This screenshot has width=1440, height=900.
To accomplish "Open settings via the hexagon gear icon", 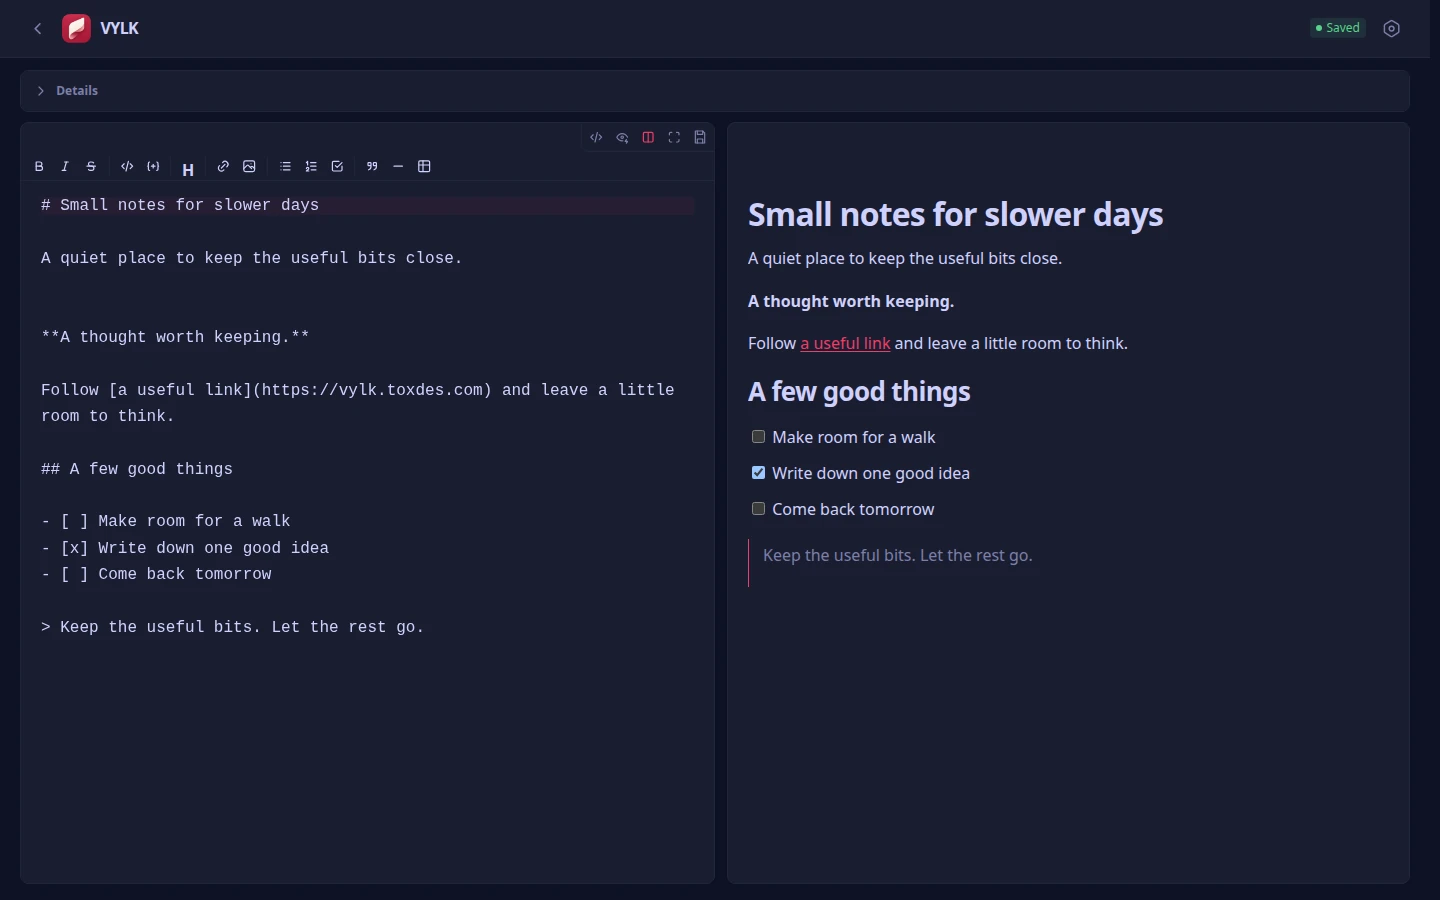I will pos(1392,29).
